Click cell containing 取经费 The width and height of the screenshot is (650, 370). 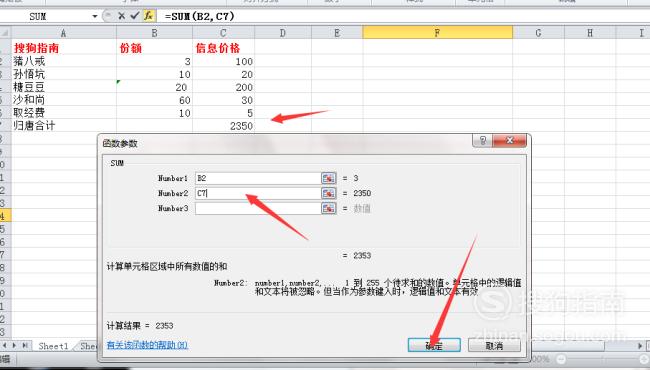click(x=63, y=113)
